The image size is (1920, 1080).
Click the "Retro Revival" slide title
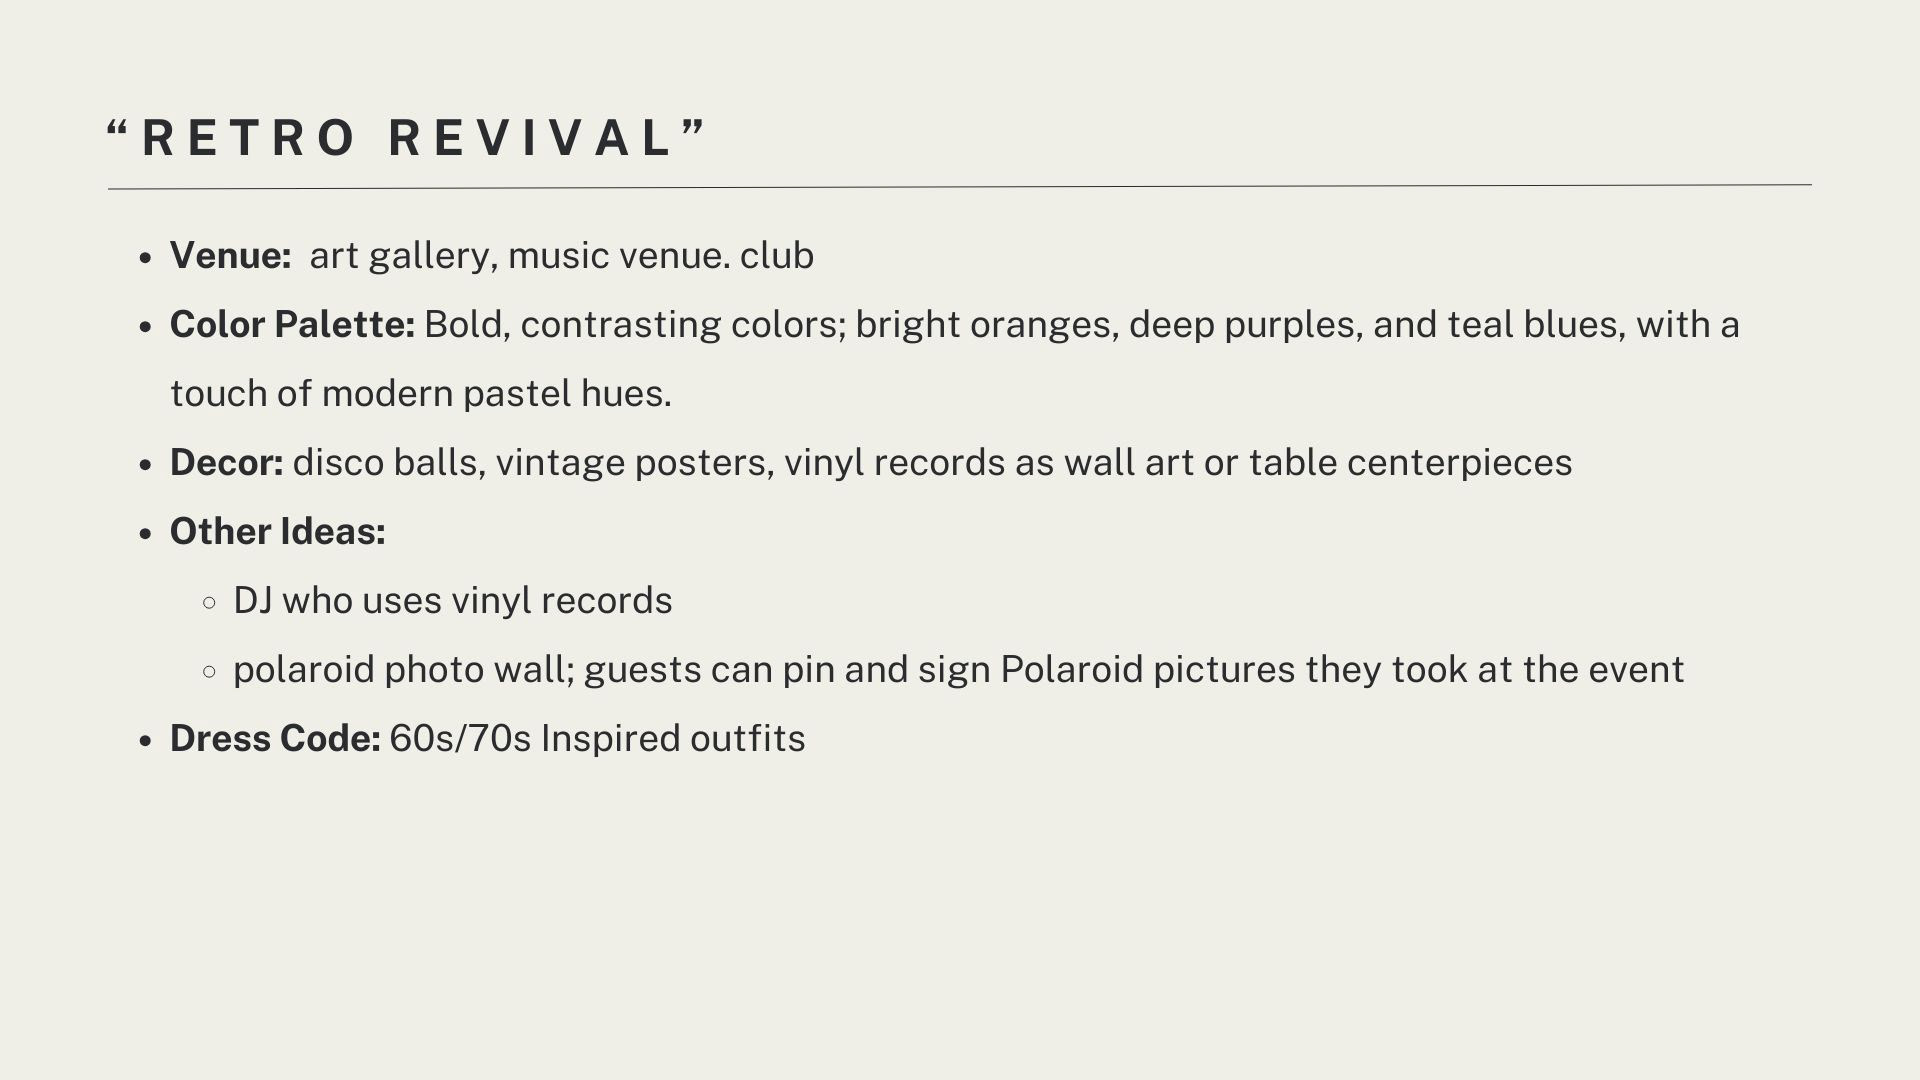pos(407,138)
